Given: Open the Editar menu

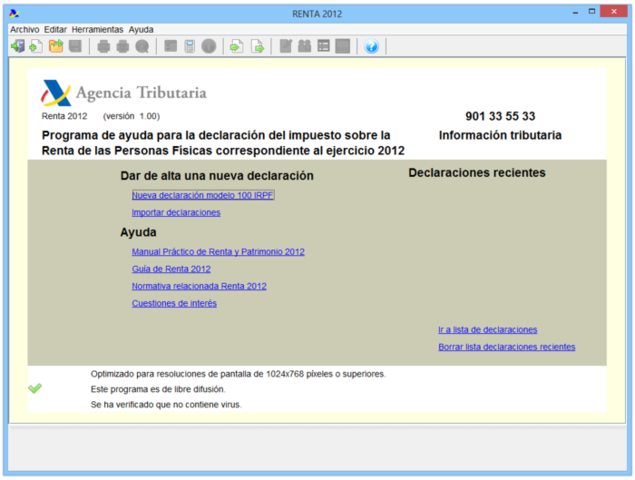Looking at the screenshot, I should [x=55, y=30].
